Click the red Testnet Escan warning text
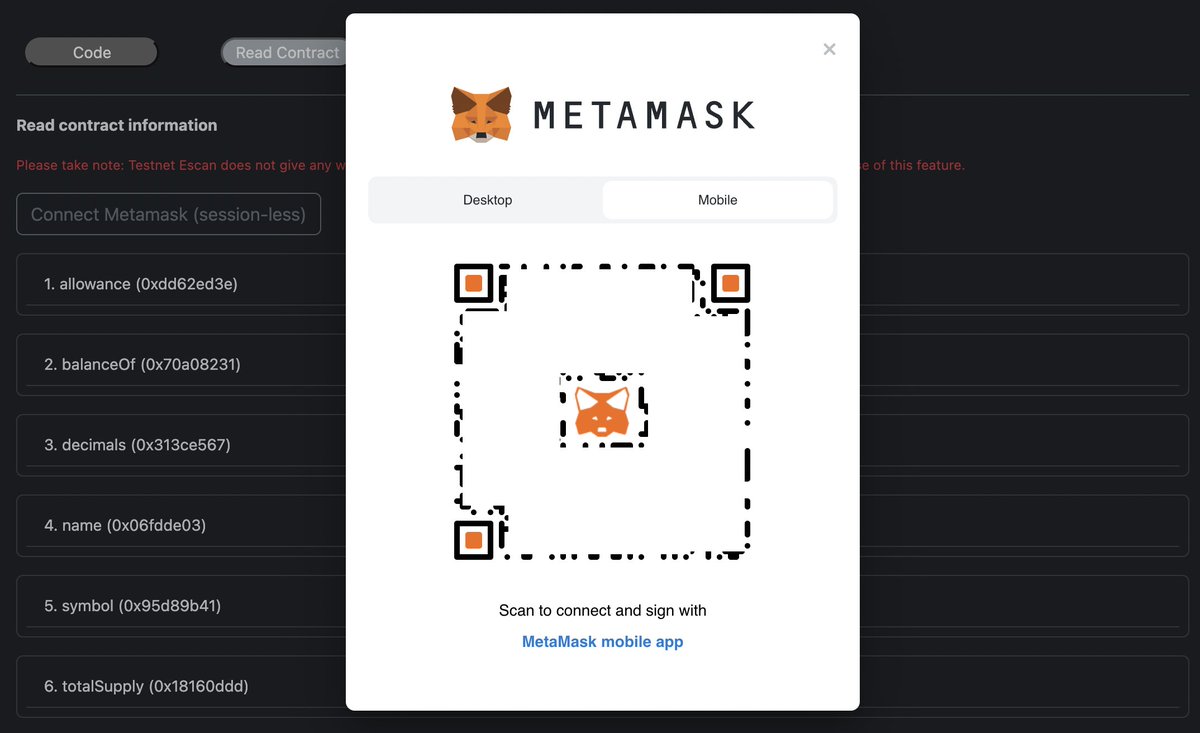Image resolution: width=1200 pixels, height=733 pixels. [x=181, y=165]
